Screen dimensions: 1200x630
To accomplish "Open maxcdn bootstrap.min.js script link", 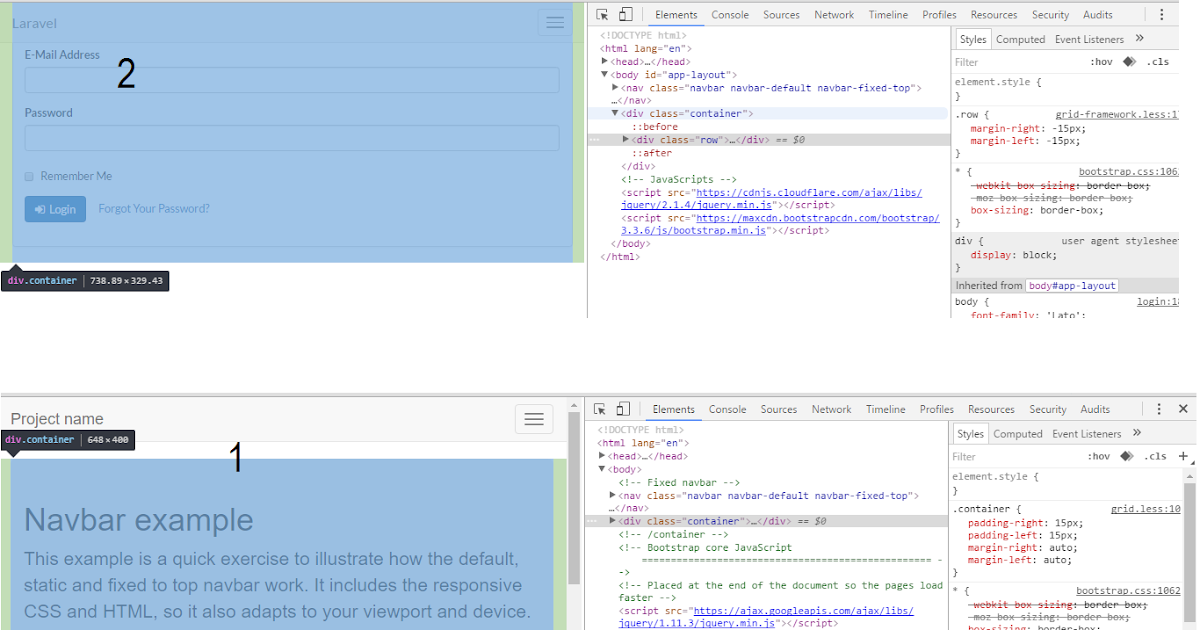I will (780, 224).
